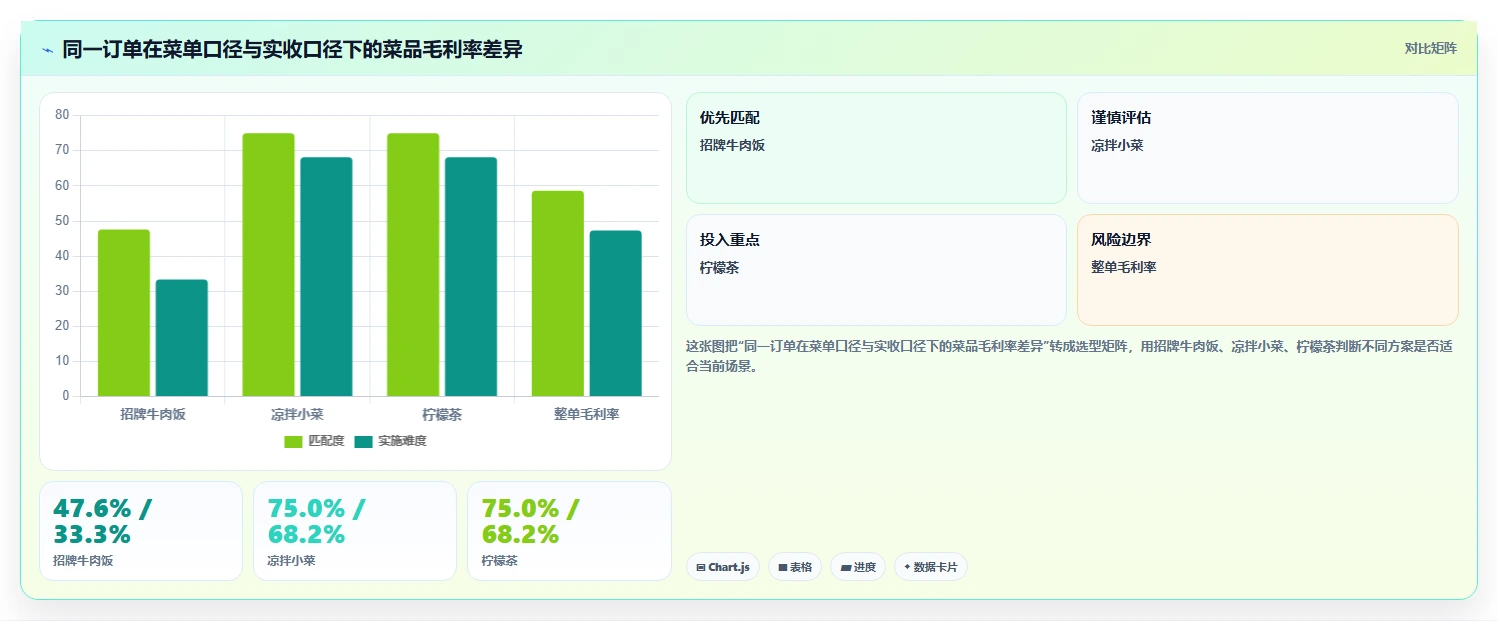Click the icon inside the 数据卡片 tag
The width and height of the screenshot is (1498, 621).
point(907,567)
